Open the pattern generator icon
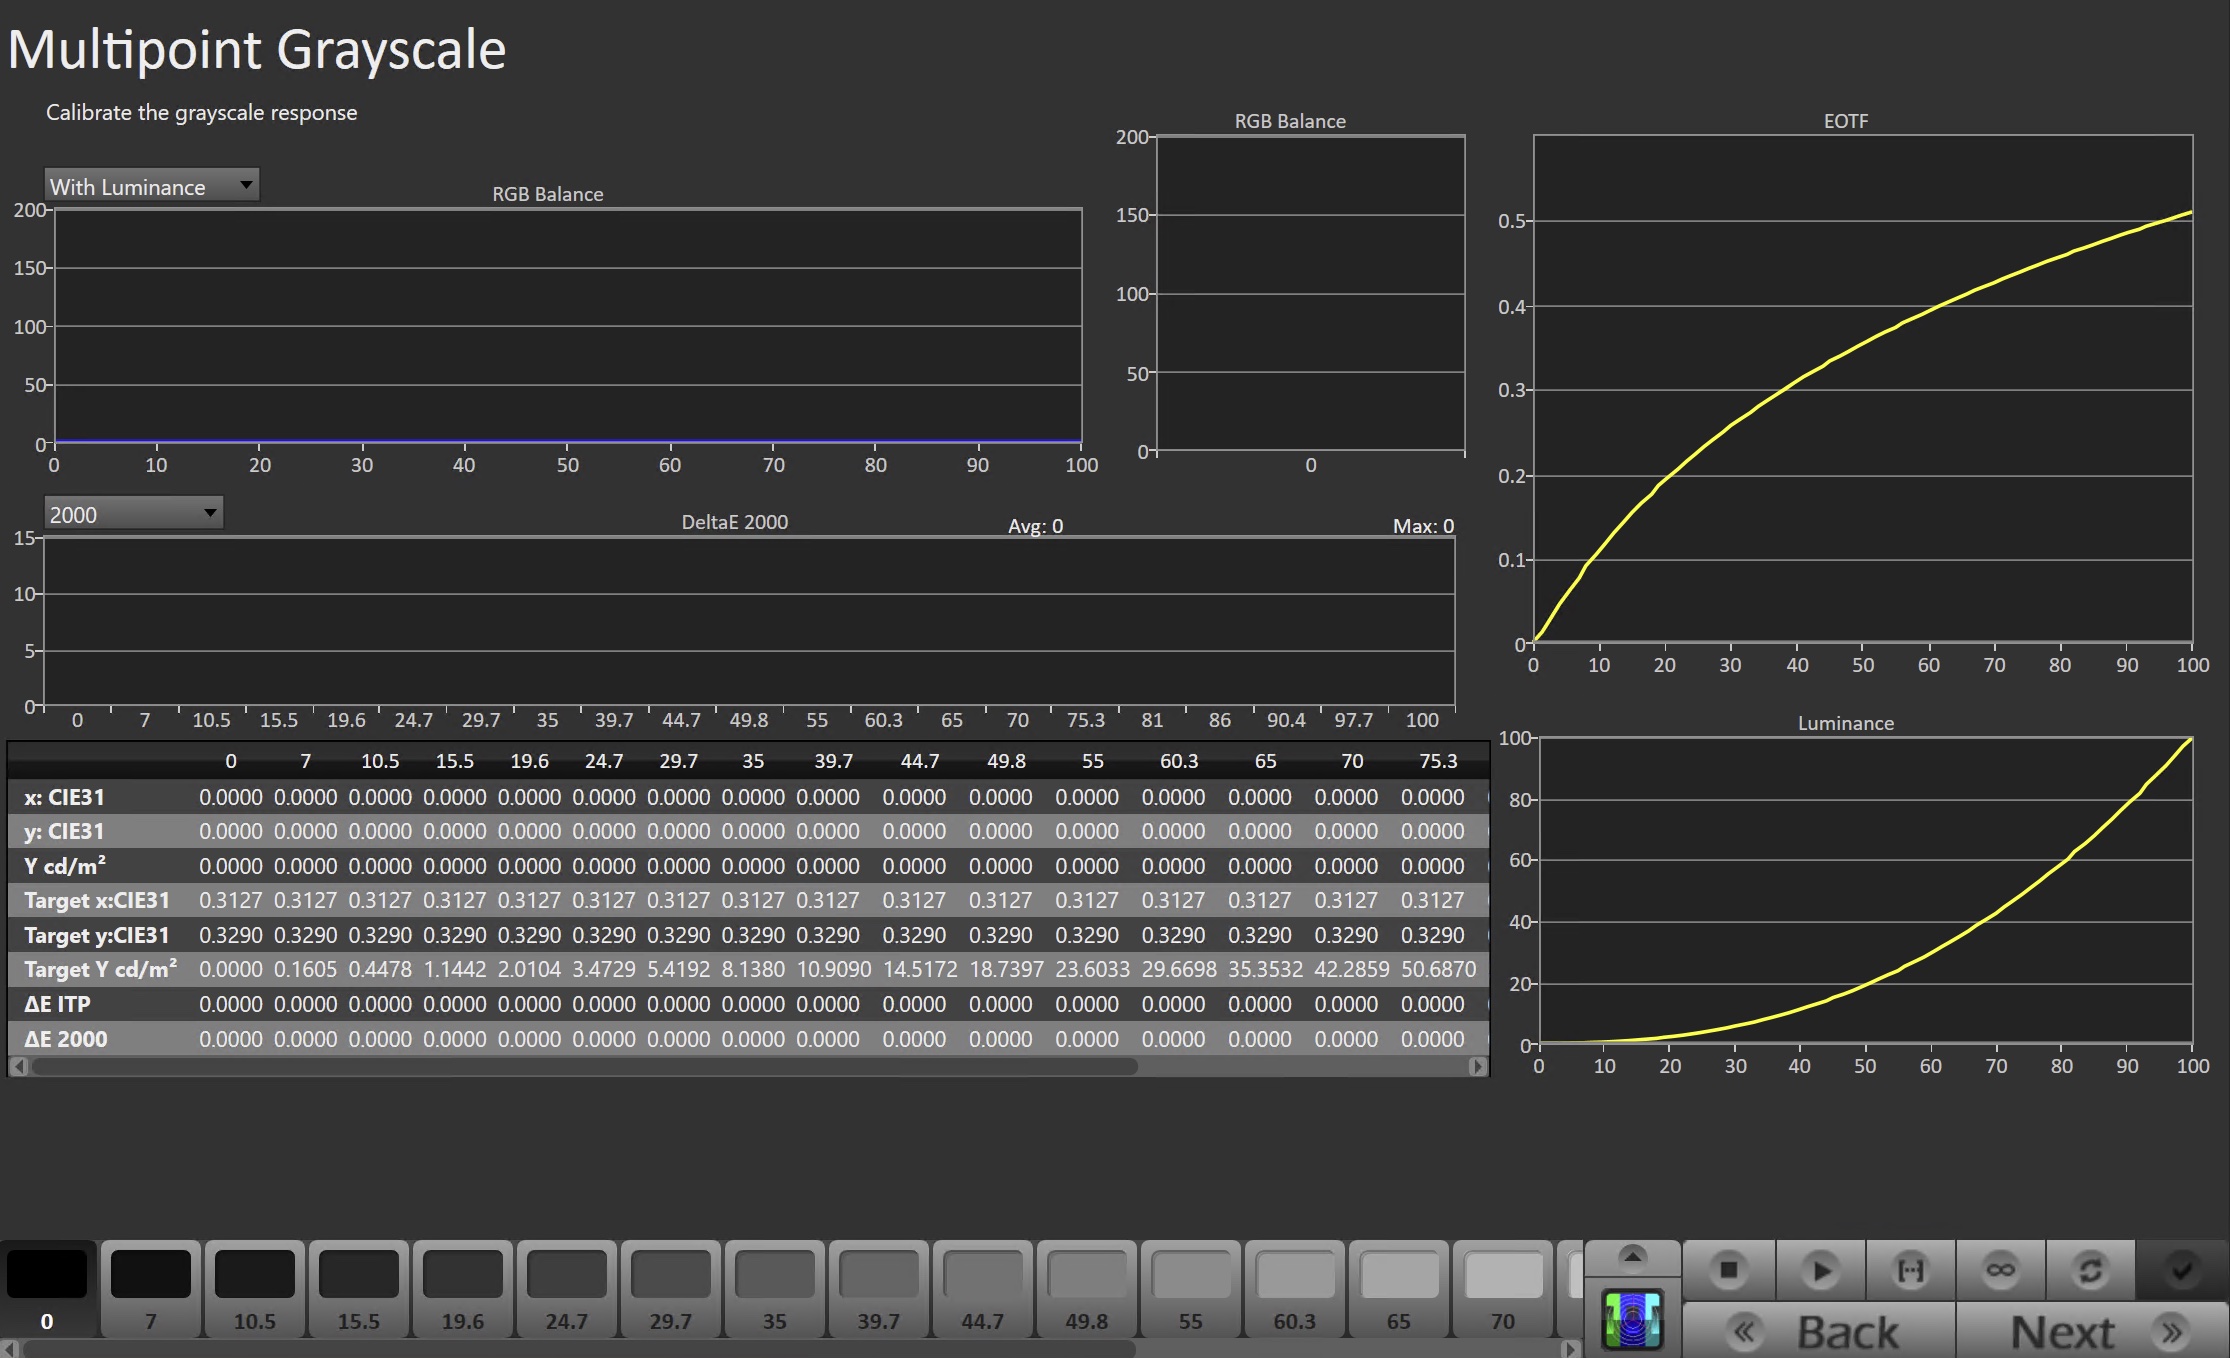The width and height of the screenshot is (2230, 1358). pyautogui.click(x=1632, y=1320)
